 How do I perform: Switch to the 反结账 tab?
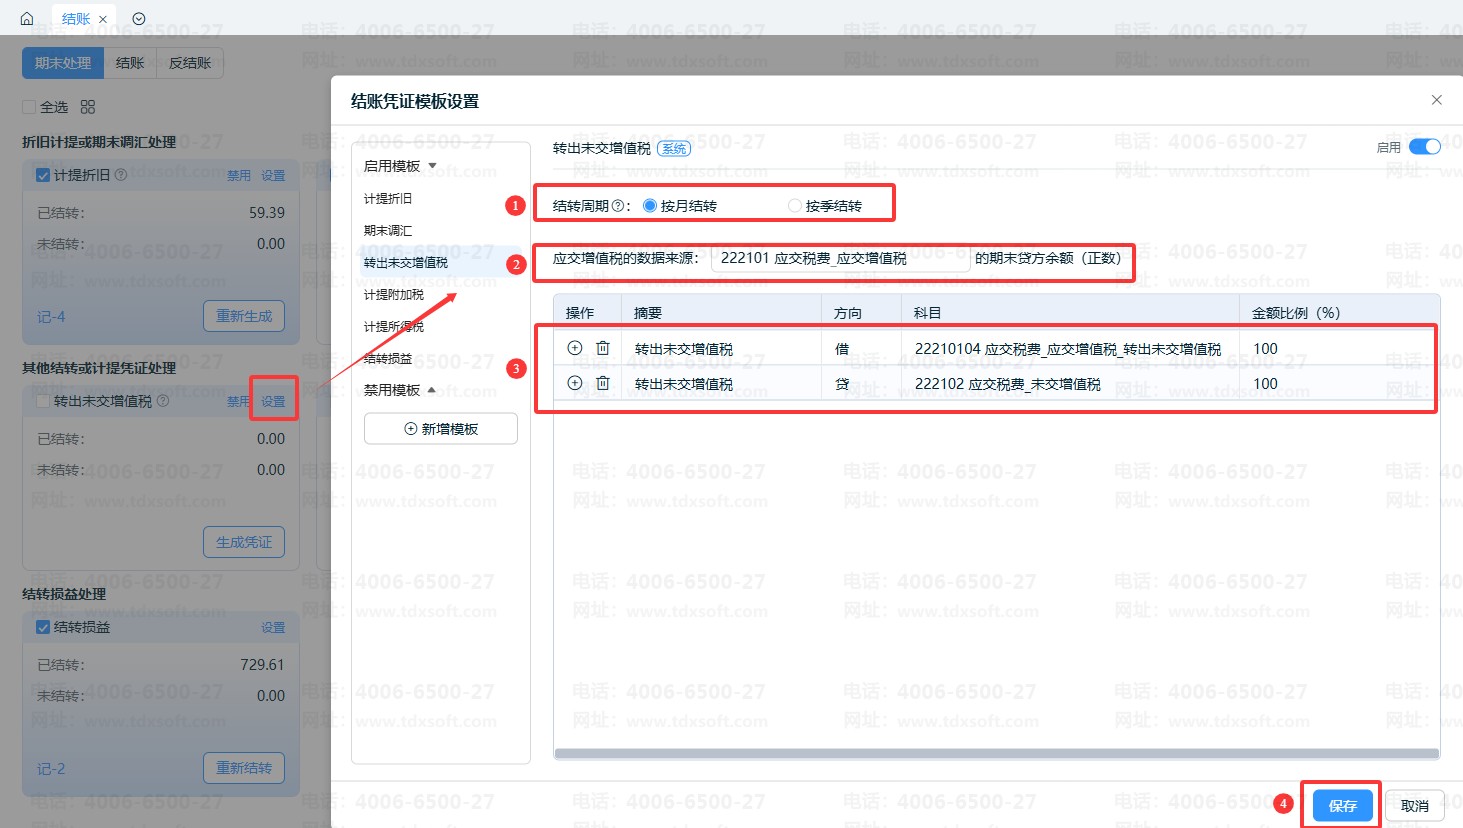click(190, 63)
